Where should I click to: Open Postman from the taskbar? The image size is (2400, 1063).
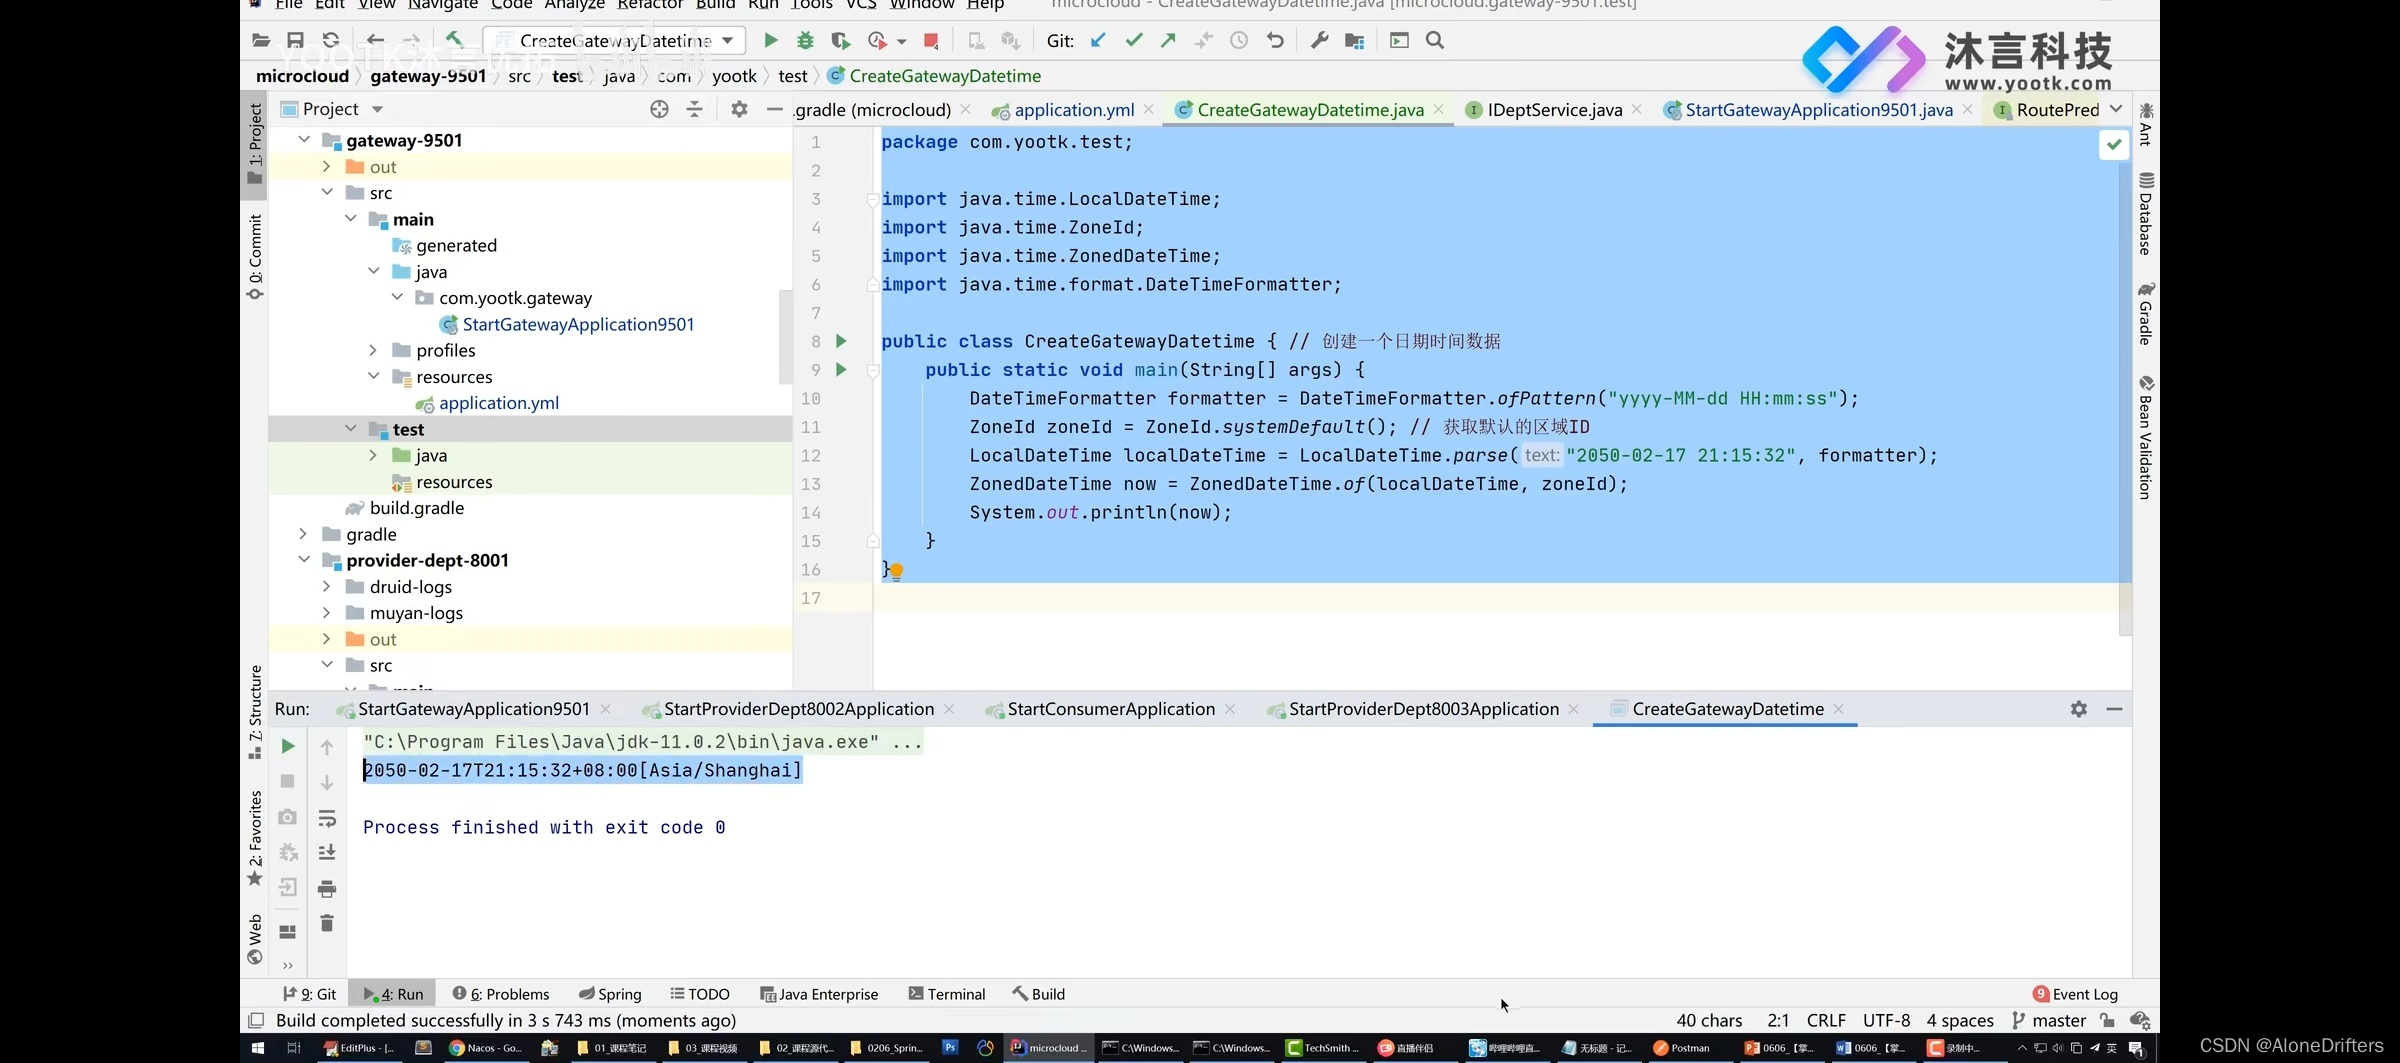pos(1682,1048)
